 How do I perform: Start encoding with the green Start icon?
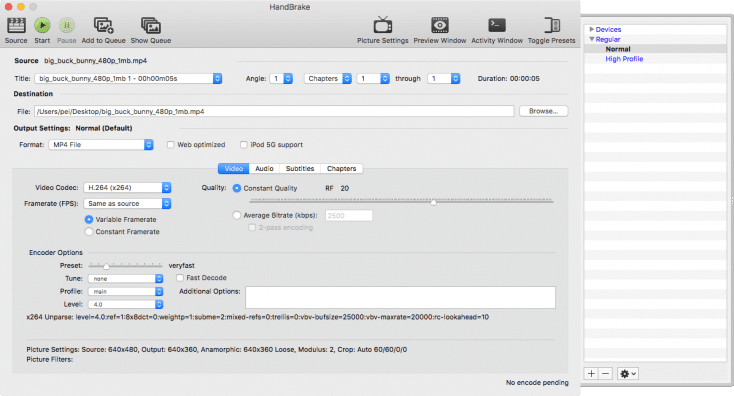click(42, 25)
